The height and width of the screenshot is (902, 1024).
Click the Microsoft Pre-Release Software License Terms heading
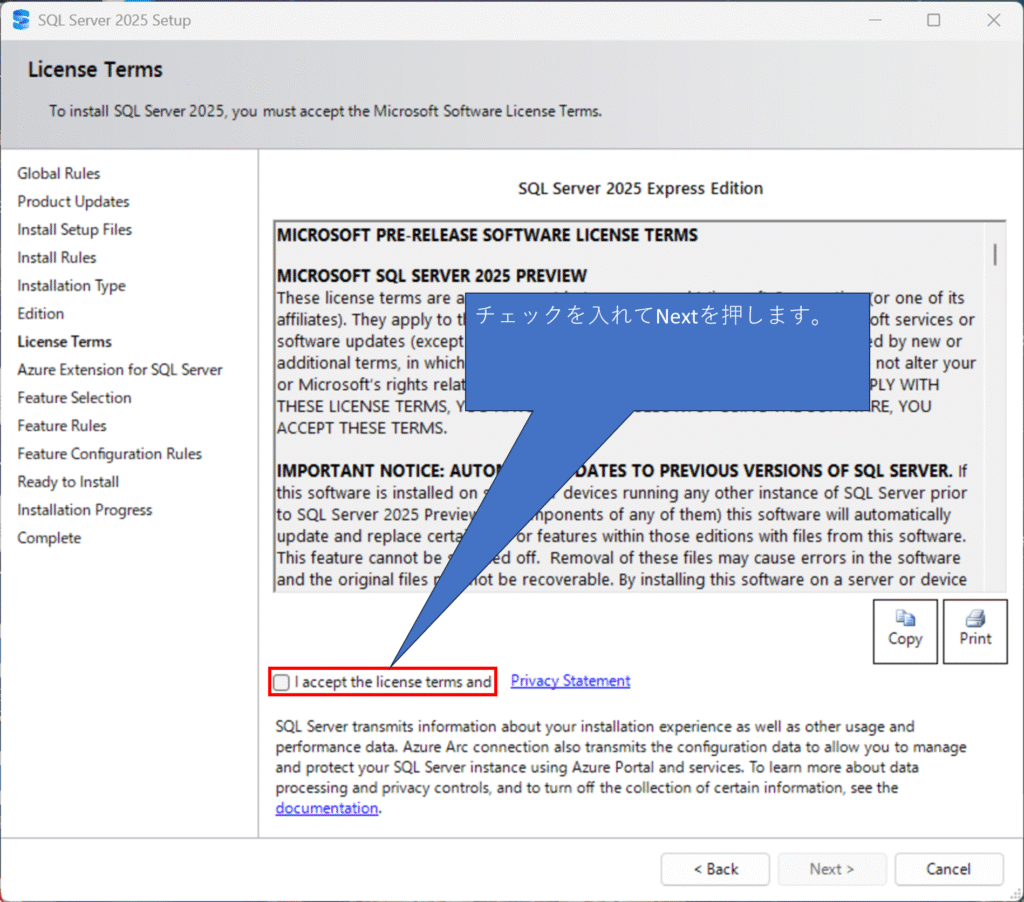[487, 235]
